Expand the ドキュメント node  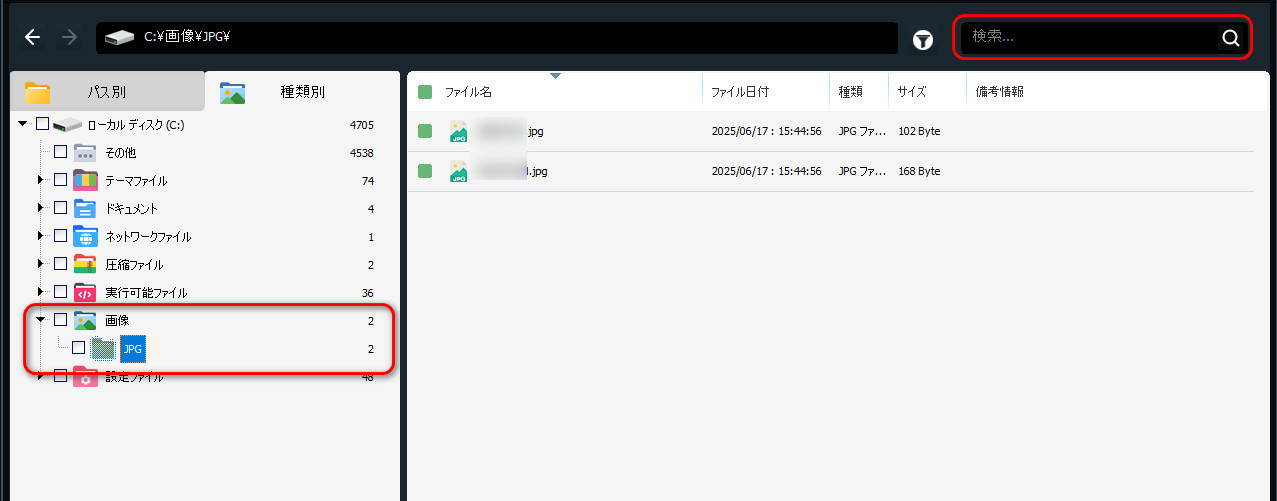coord(41,208)
